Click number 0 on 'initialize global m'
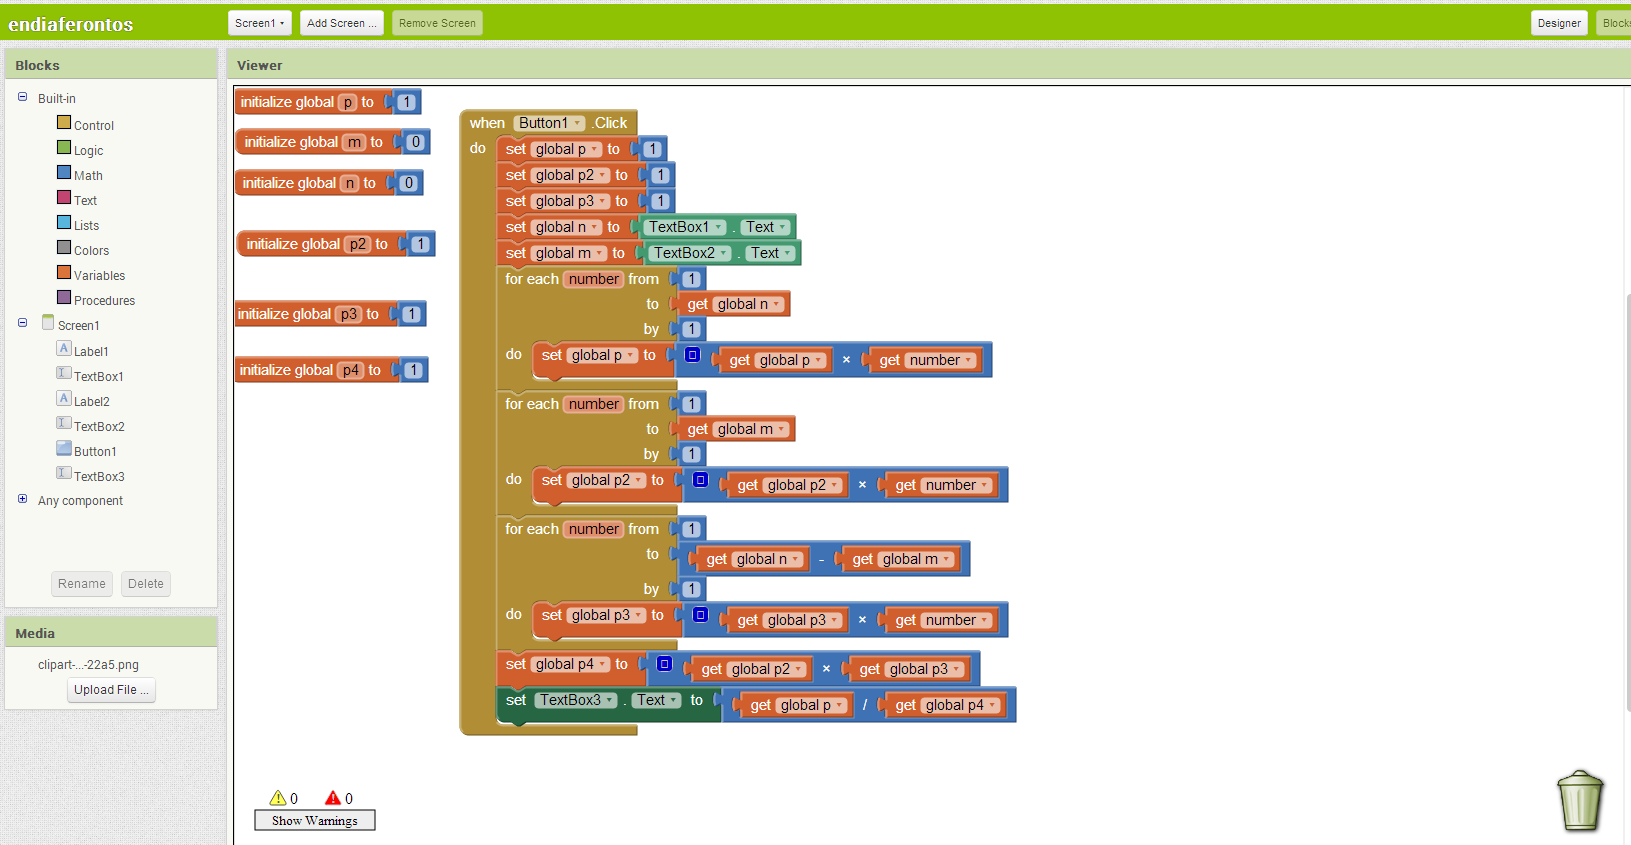The width and height of the screenshot is (1631, 845). pyautogui.click(x=416, y=142)
